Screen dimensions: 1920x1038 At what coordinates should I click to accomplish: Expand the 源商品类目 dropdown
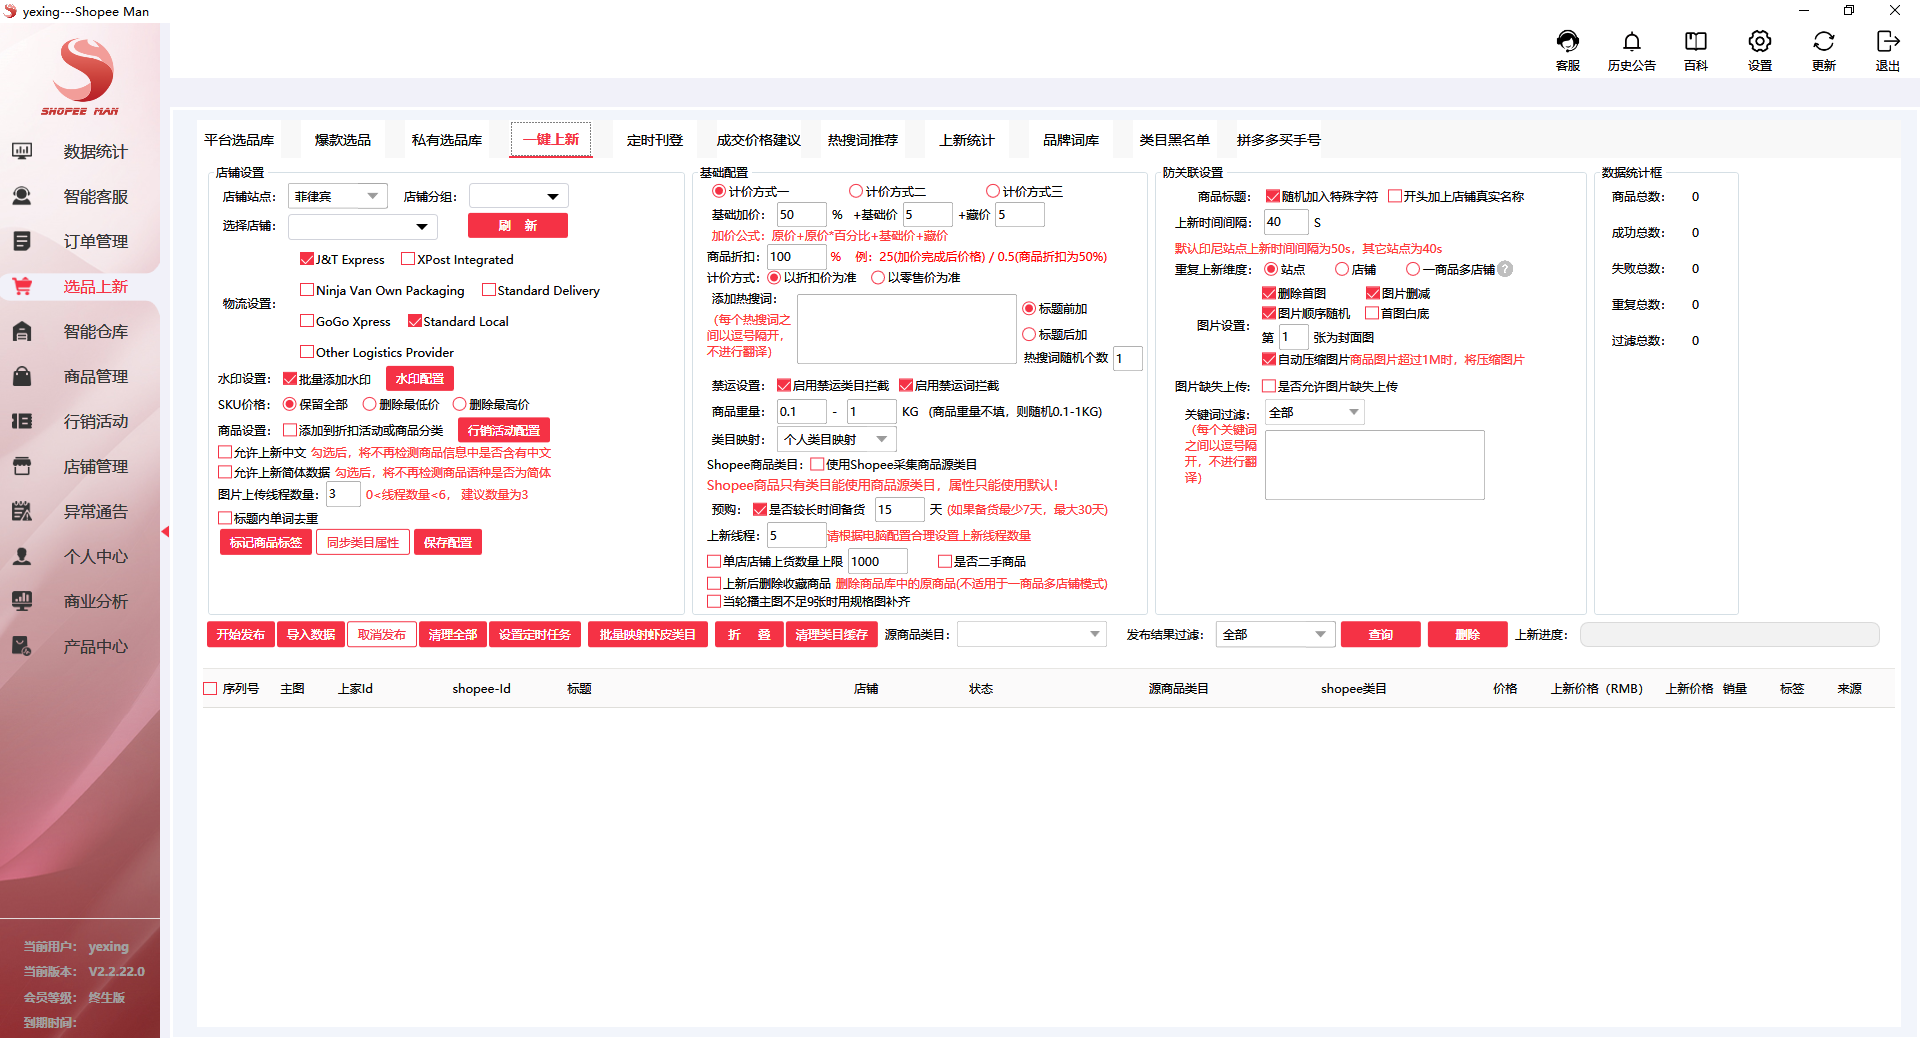[x=1031, y=634]
